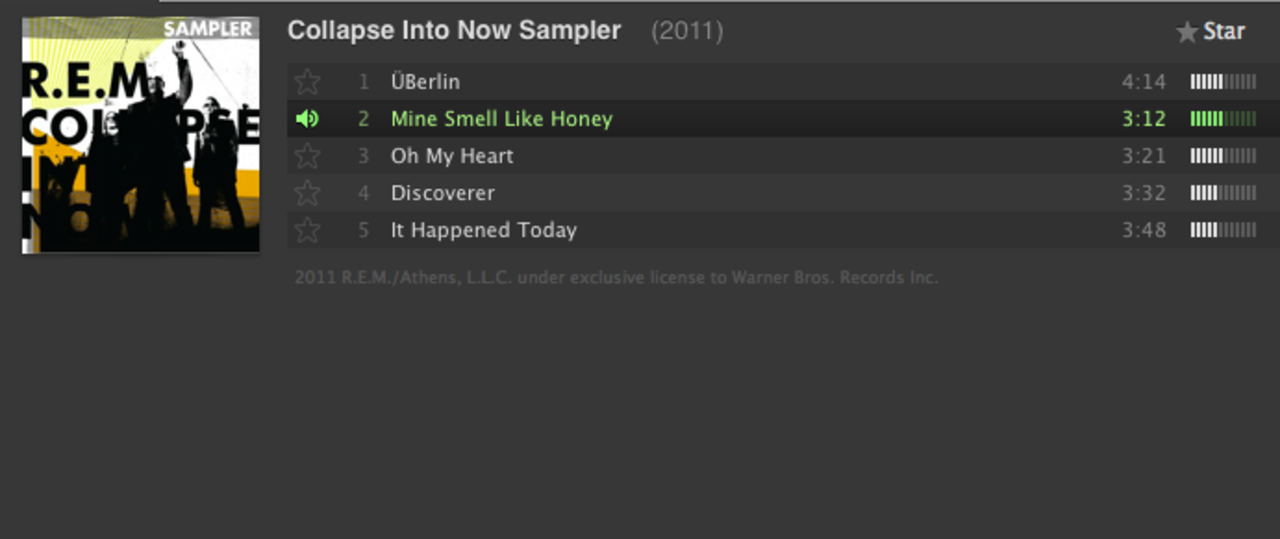Select the Discoverer track title
Screen dimensions: 1280x539
click(443, 193)
